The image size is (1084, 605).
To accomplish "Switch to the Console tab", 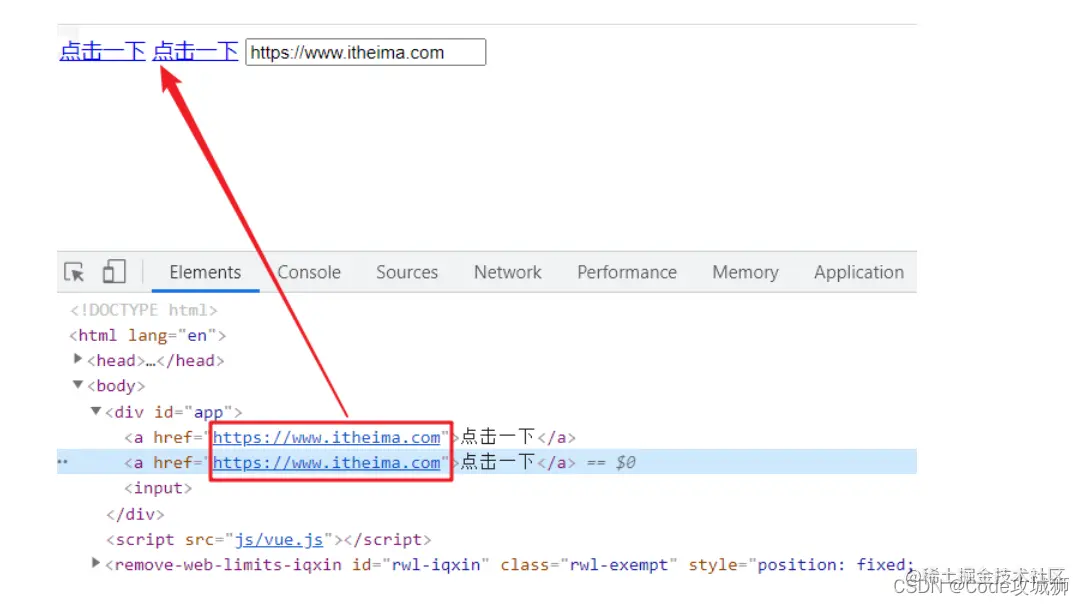I will 309,272.
